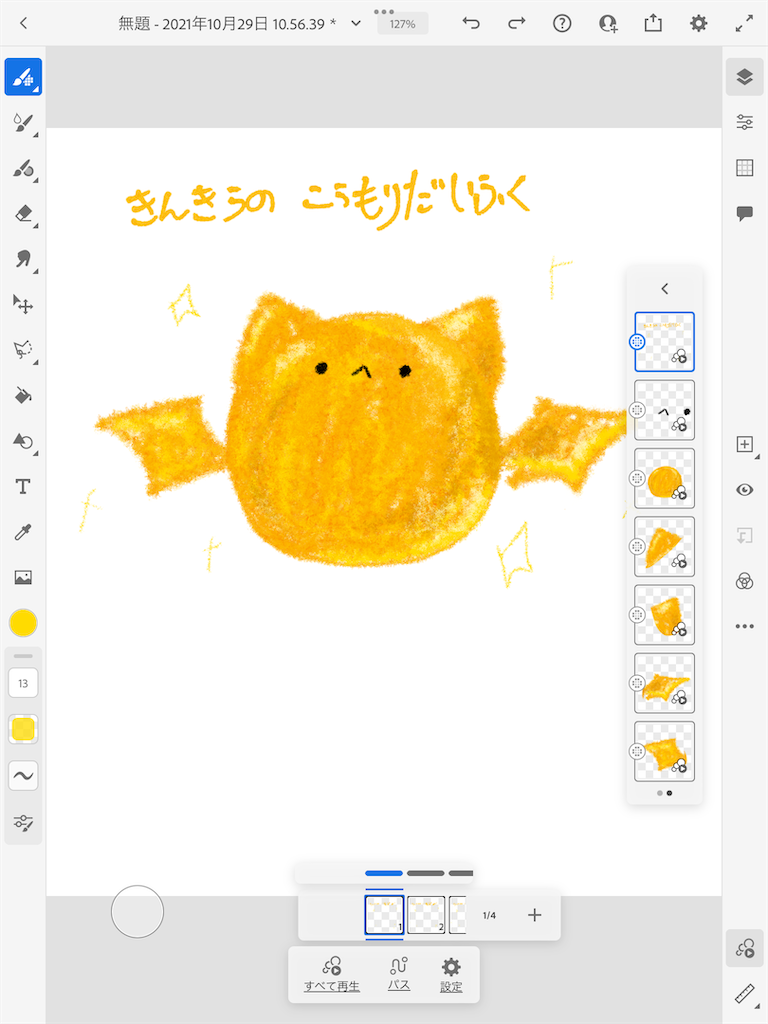Play all with すべて再生
The width and height of the screenshot is (768, 1024).
(332, 974)
